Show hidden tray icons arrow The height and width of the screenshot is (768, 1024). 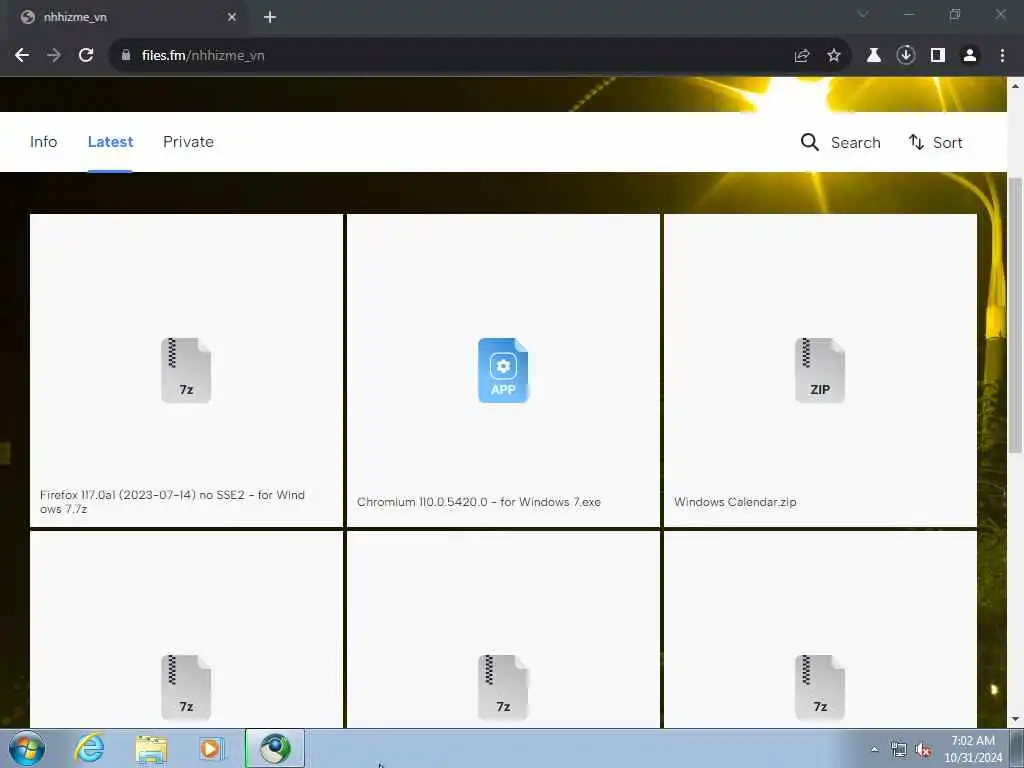coord(874,749)
